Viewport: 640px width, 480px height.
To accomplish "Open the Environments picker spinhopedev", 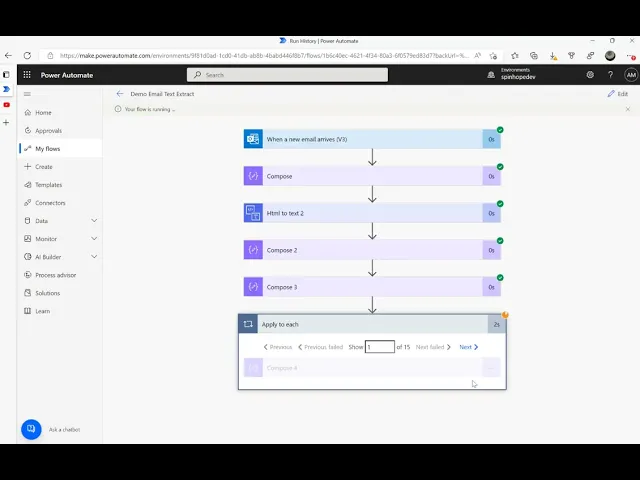I will click(512, 74).
